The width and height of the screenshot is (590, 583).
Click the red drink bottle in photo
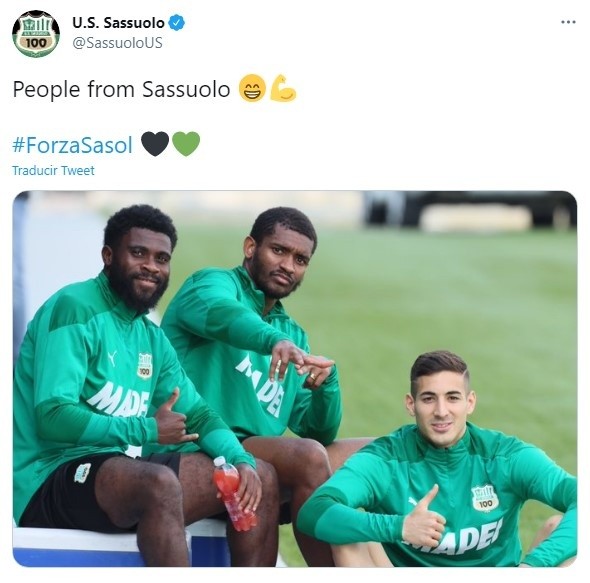(x=232, y=491)
